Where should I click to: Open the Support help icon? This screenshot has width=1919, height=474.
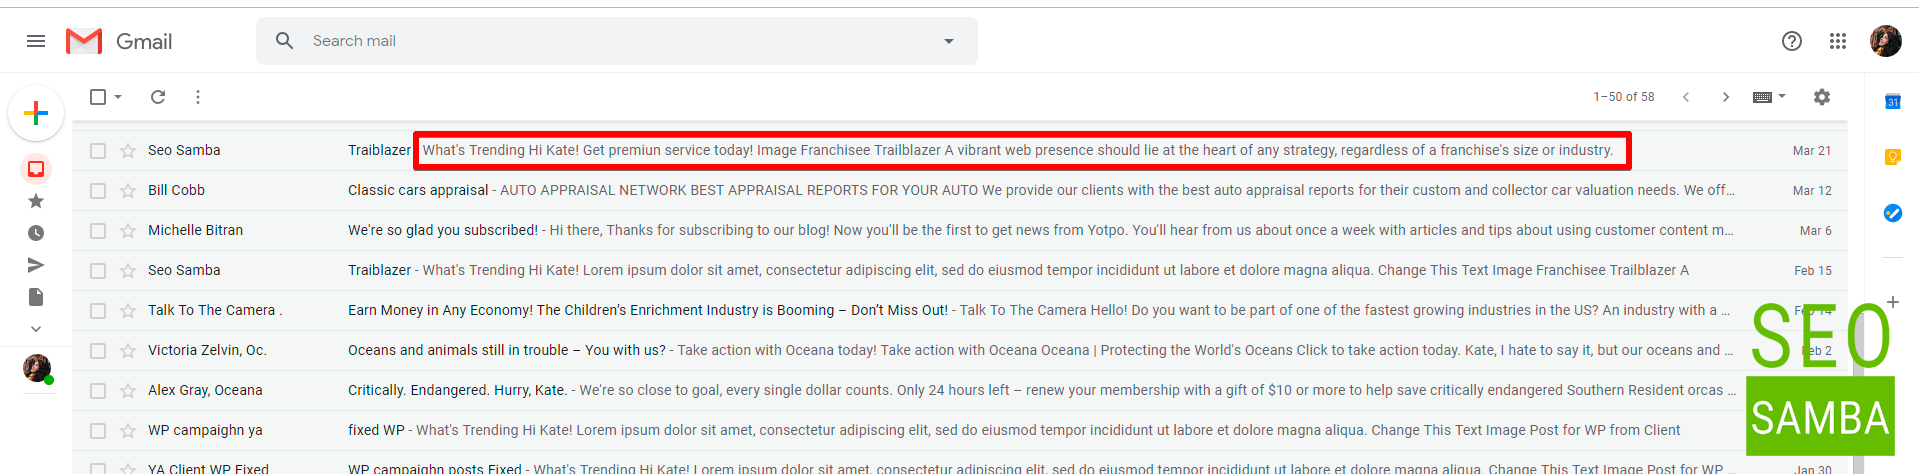coord(1792,41)
